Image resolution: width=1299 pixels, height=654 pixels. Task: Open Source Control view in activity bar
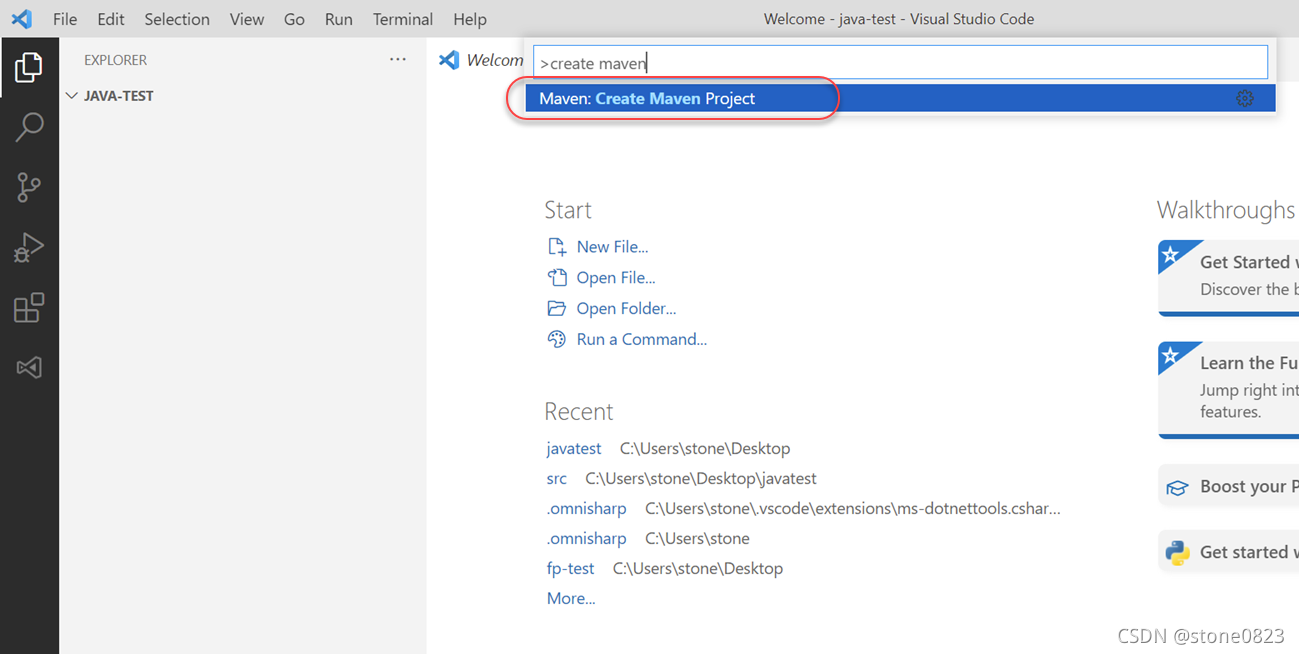pos(29,187)
